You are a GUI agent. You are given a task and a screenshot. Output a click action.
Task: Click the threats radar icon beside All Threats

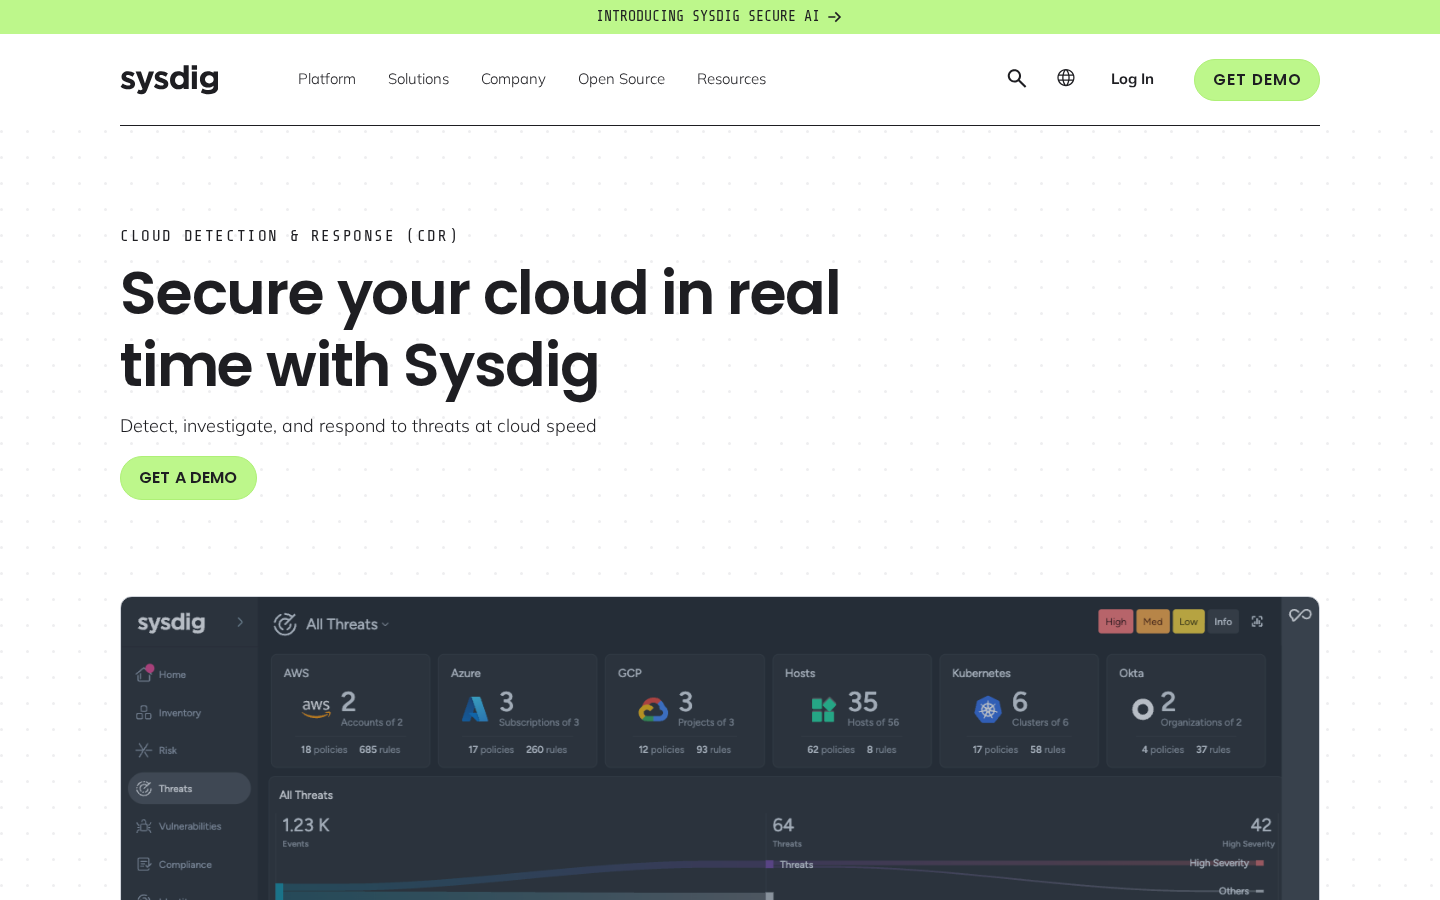tap(285, 624)
